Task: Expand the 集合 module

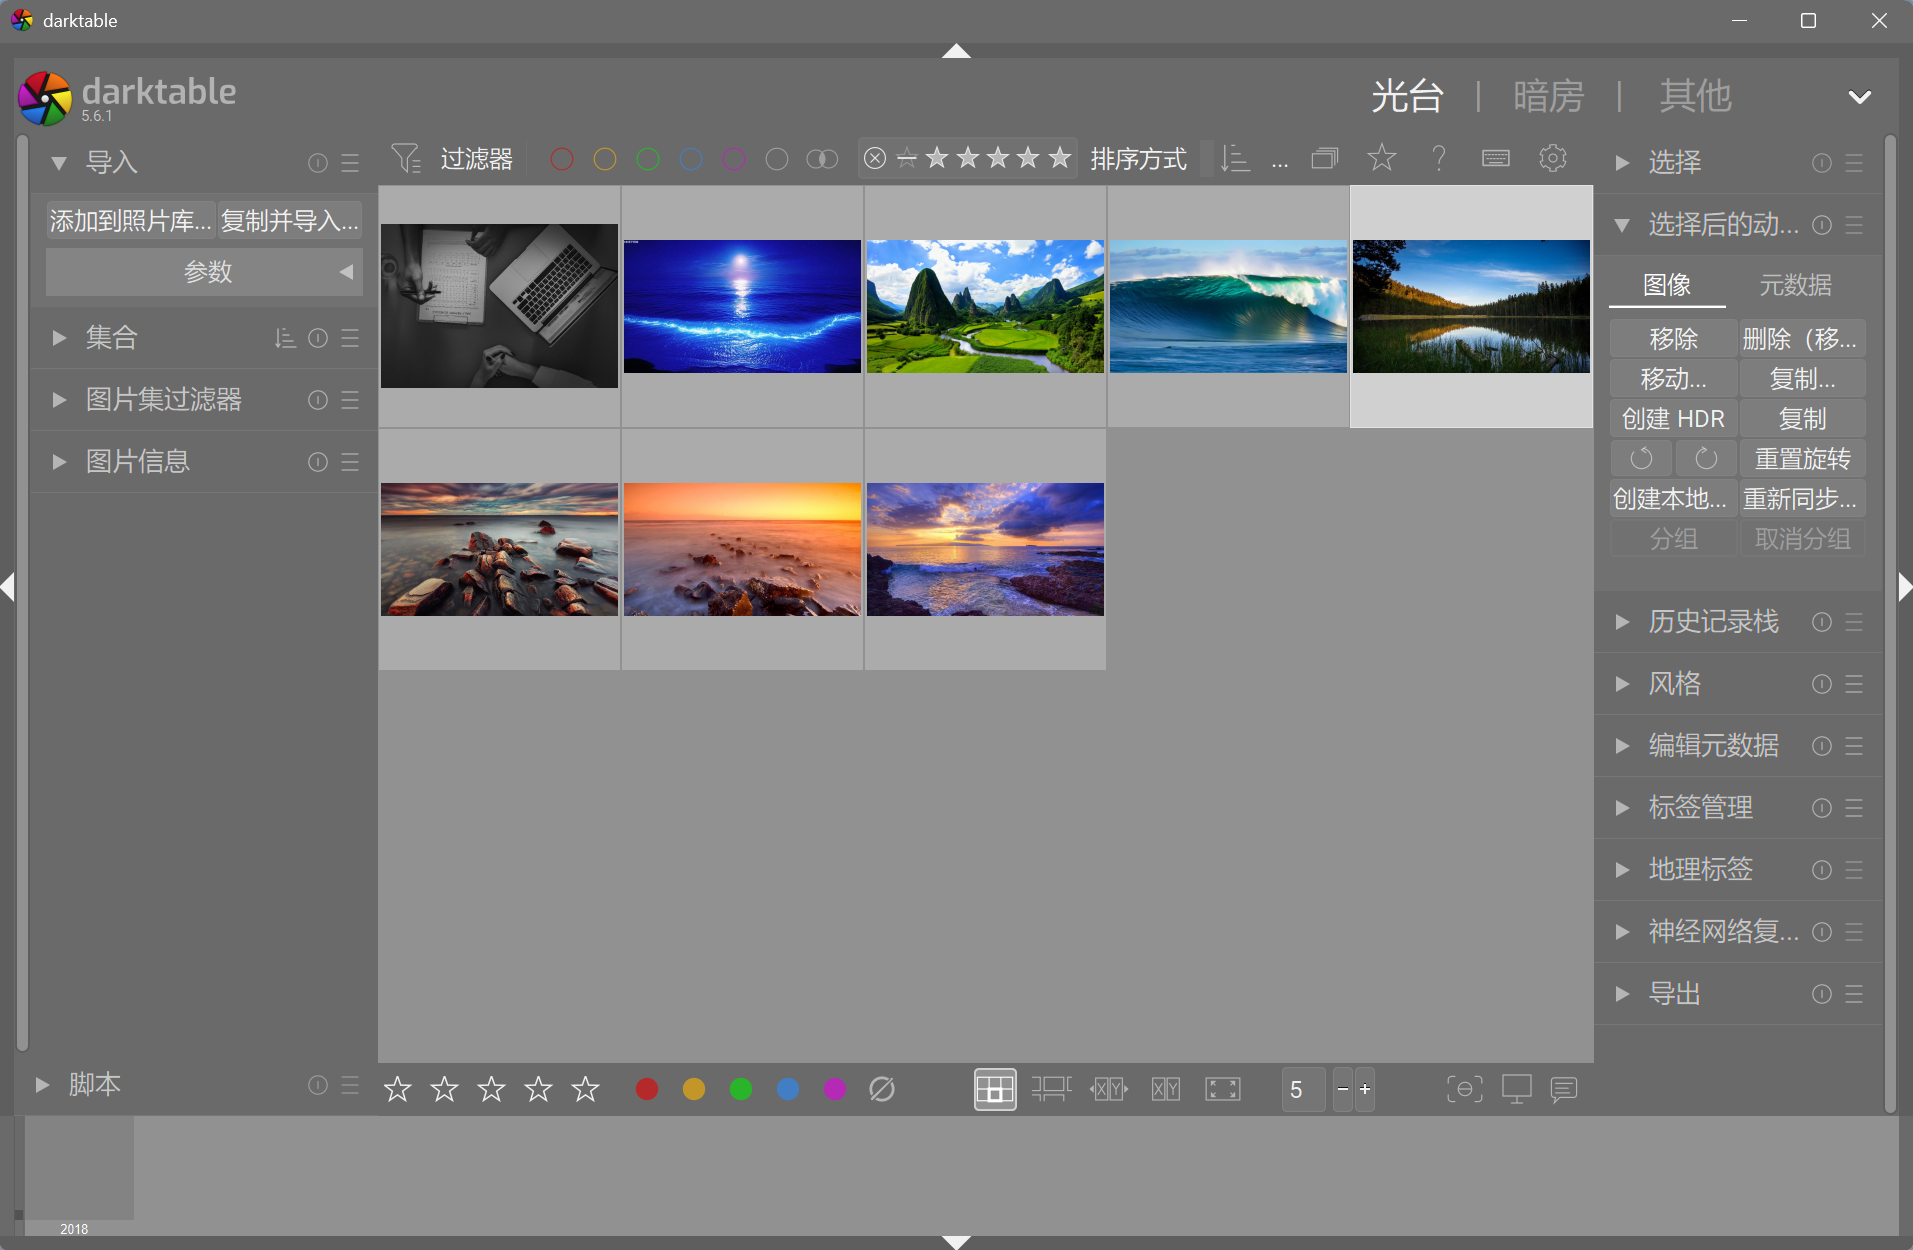Action: tap(59, 338)
